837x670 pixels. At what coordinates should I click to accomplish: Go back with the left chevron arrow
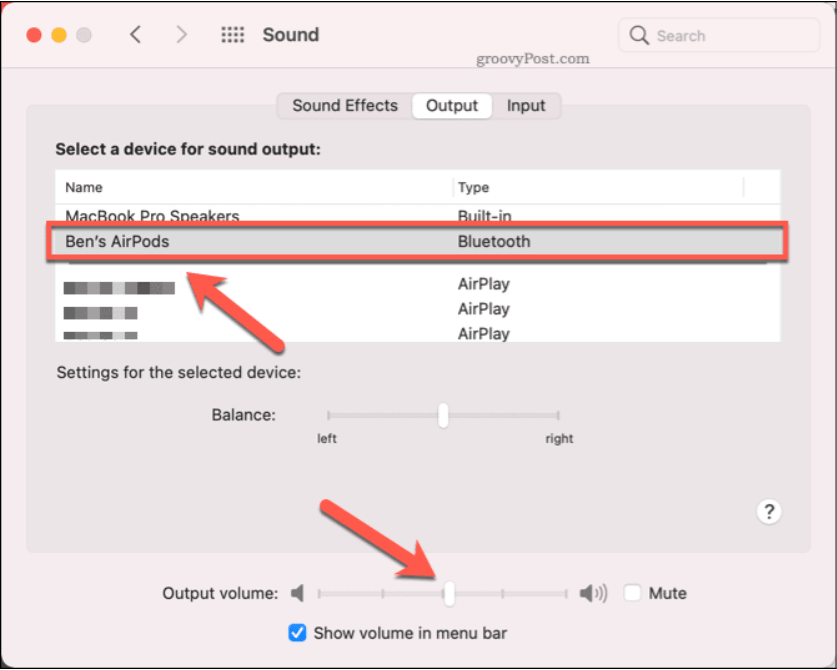[x=136, y=35]
